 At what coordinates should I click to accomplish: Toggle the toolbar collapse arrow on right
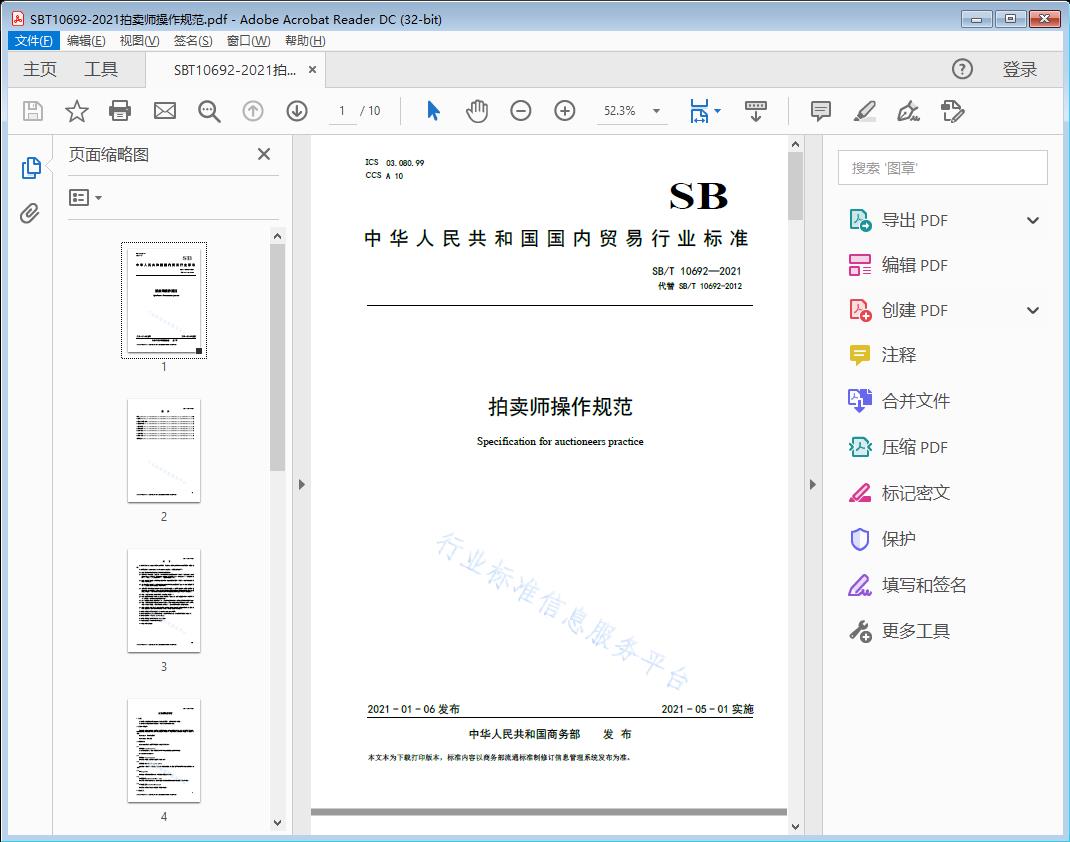[813, 484]
